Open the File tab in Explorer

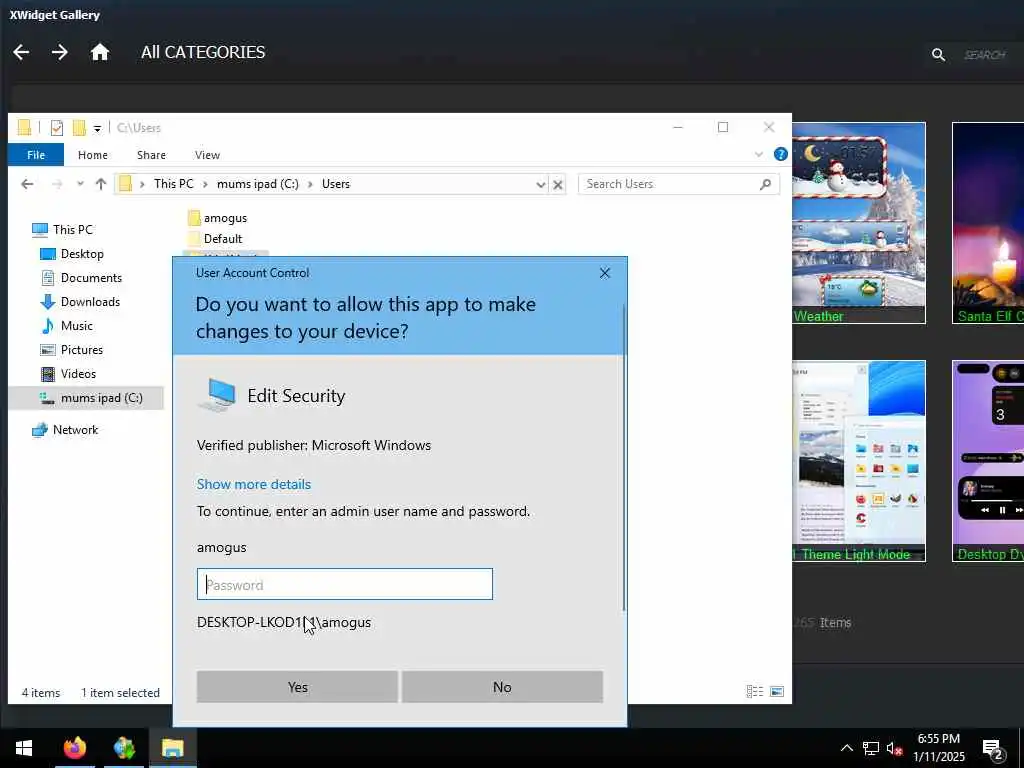point(36,155)
